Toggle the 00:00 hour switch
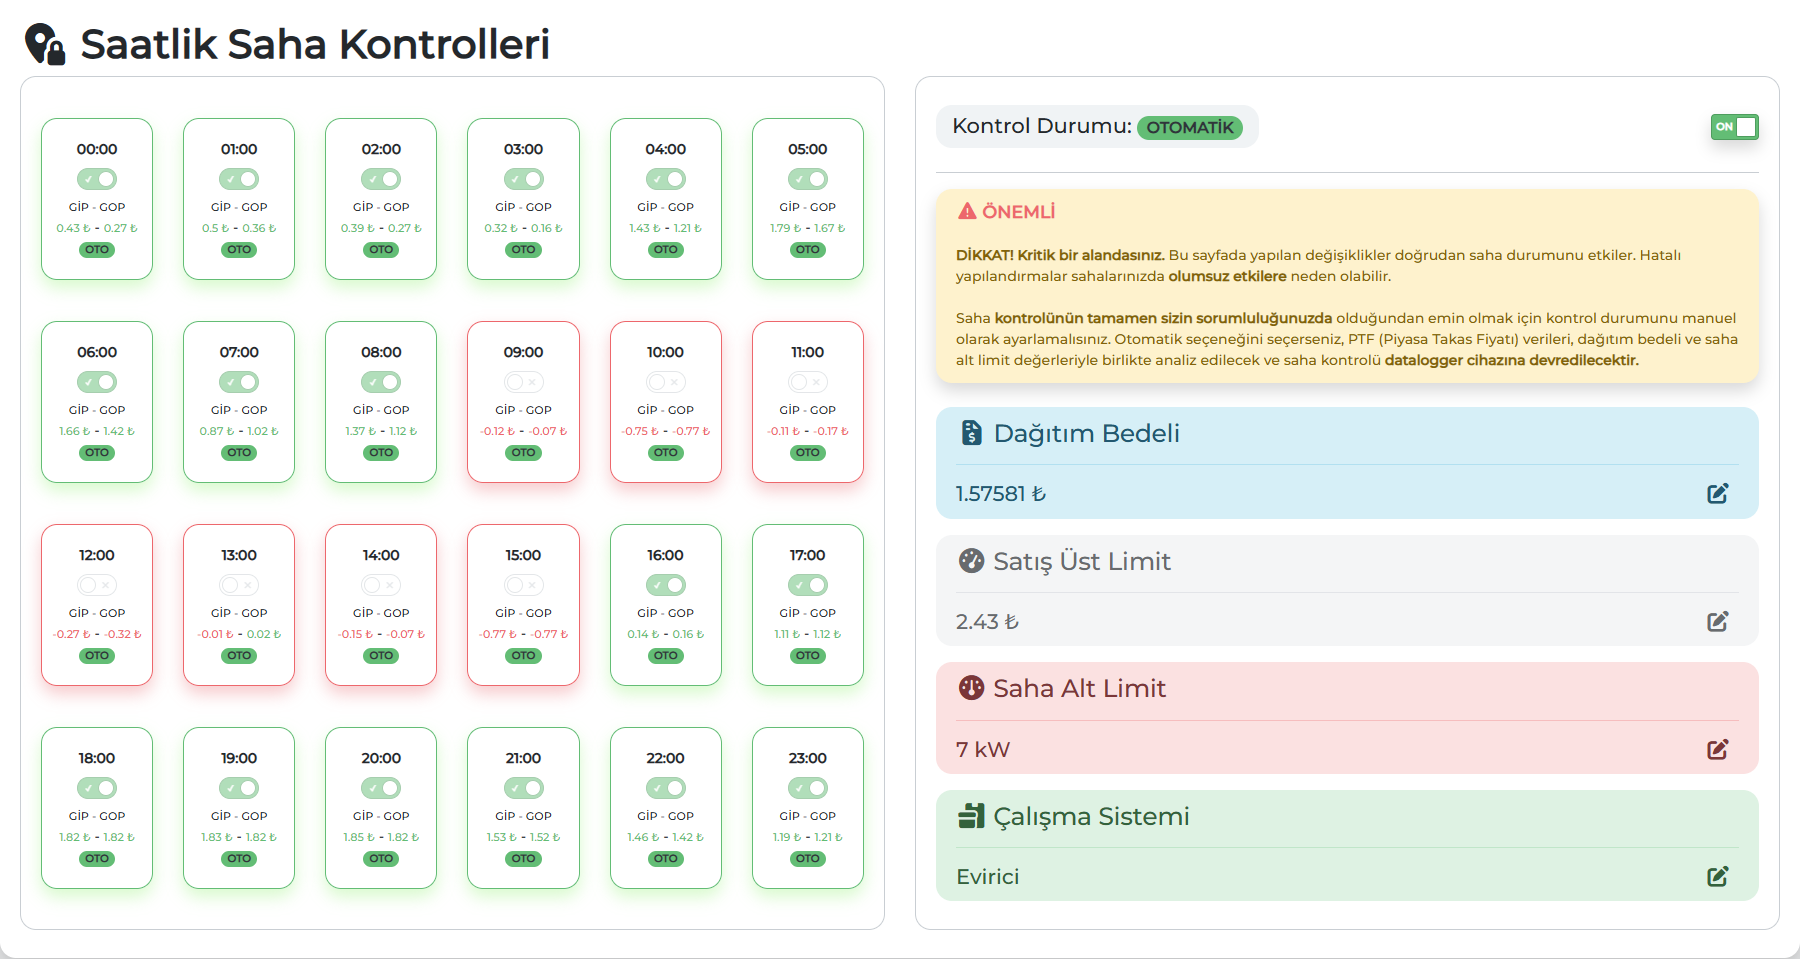This screenshot has width=1800, height=959. [x=97, y=179]
